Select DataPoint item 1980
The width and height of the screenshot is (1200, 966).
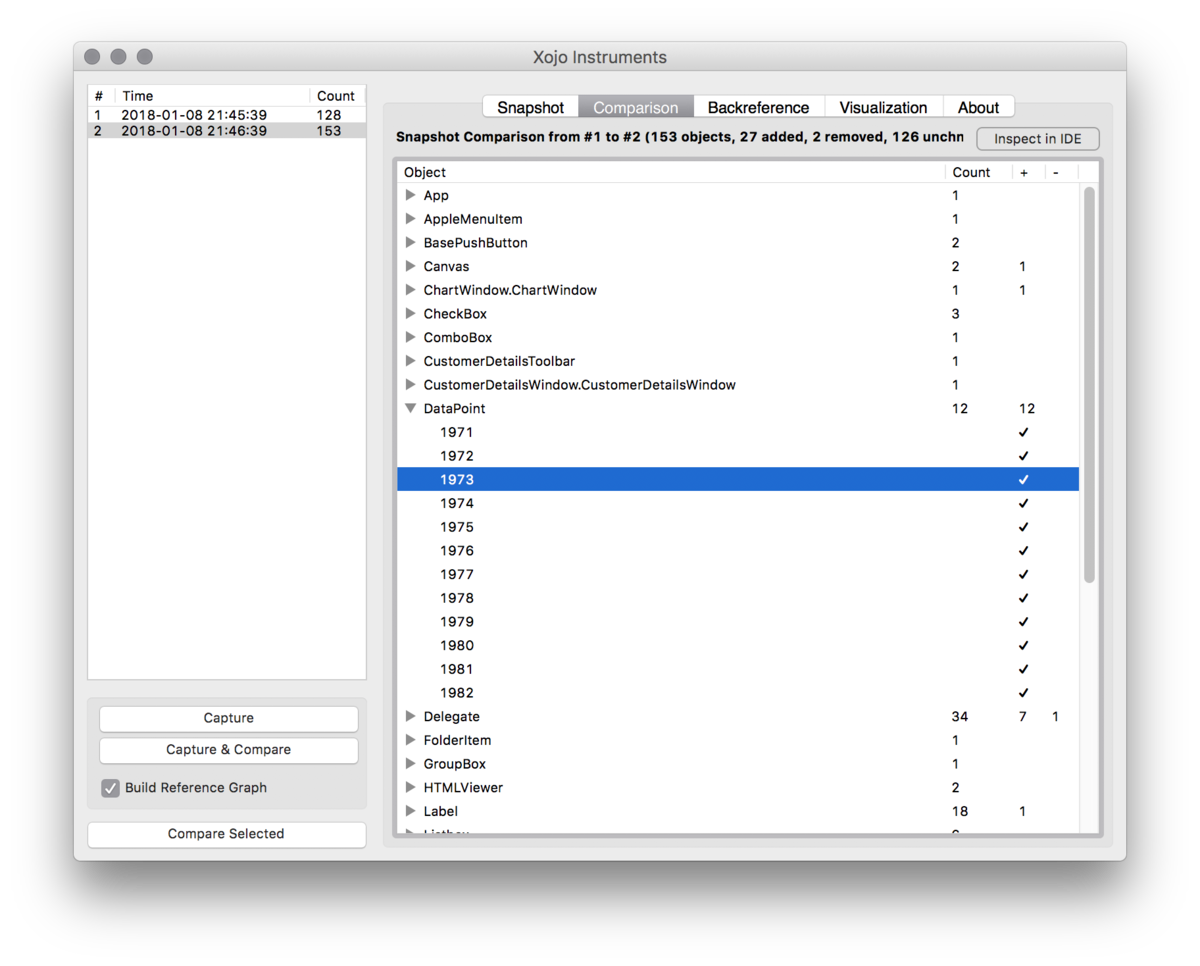pyautogui.click(x=738, y=646)
